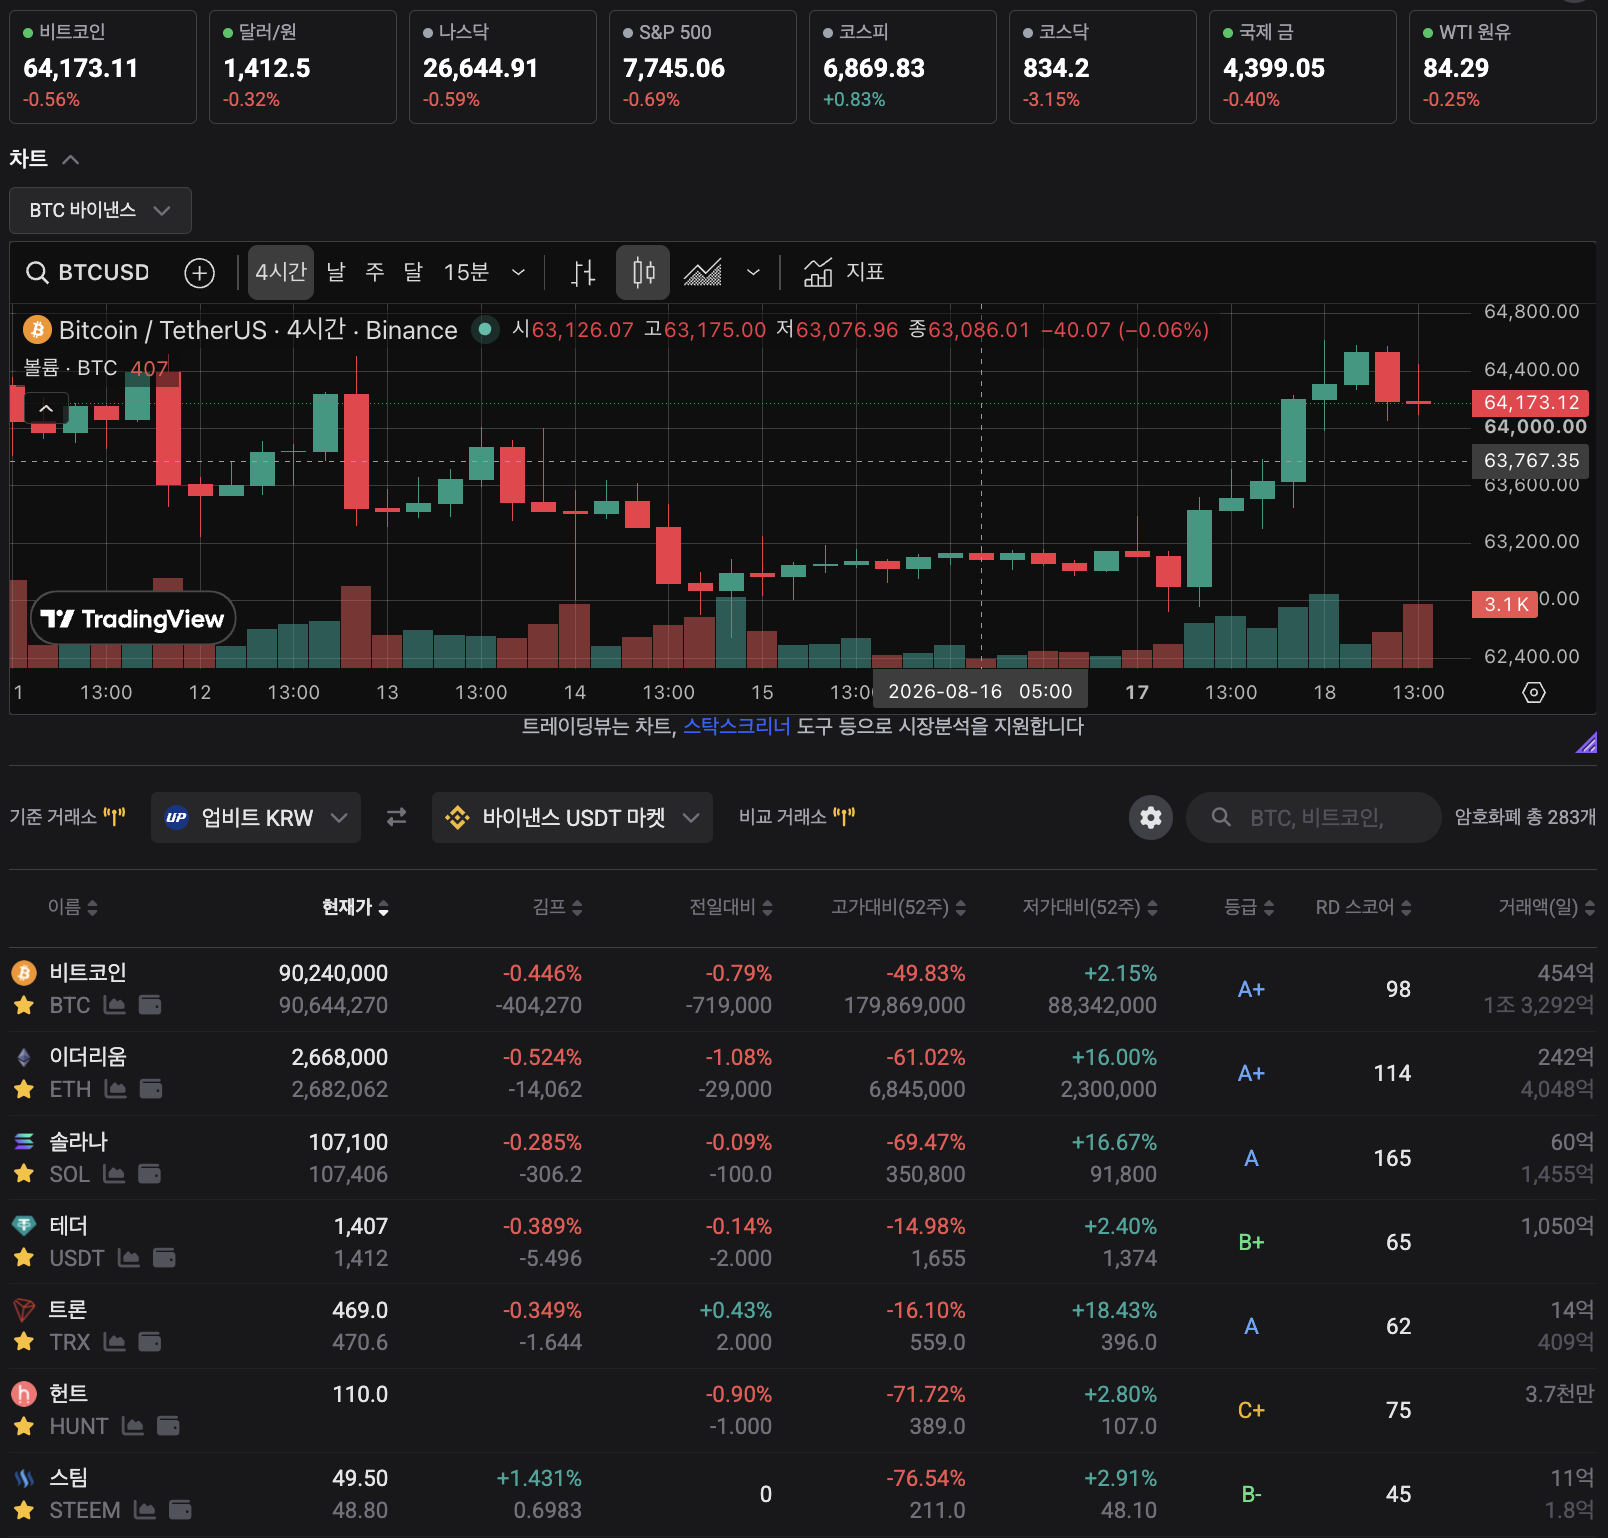Viewport: 1608px width, 1538px height.
Task: Open the SOL row chart icon
Action: (x=115, y=1174)
